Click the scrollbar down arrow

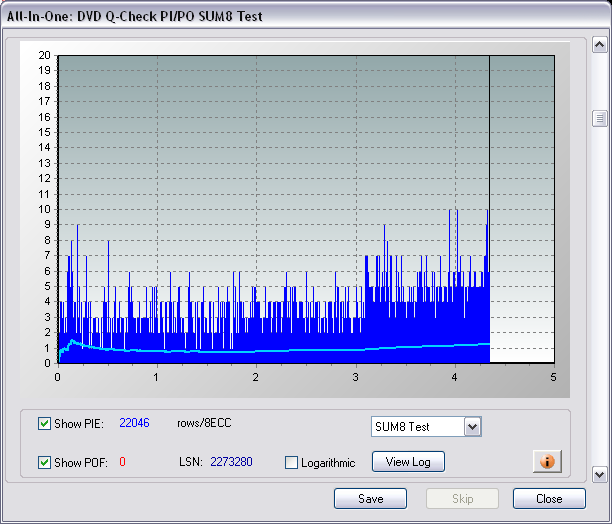coord(600,474)
